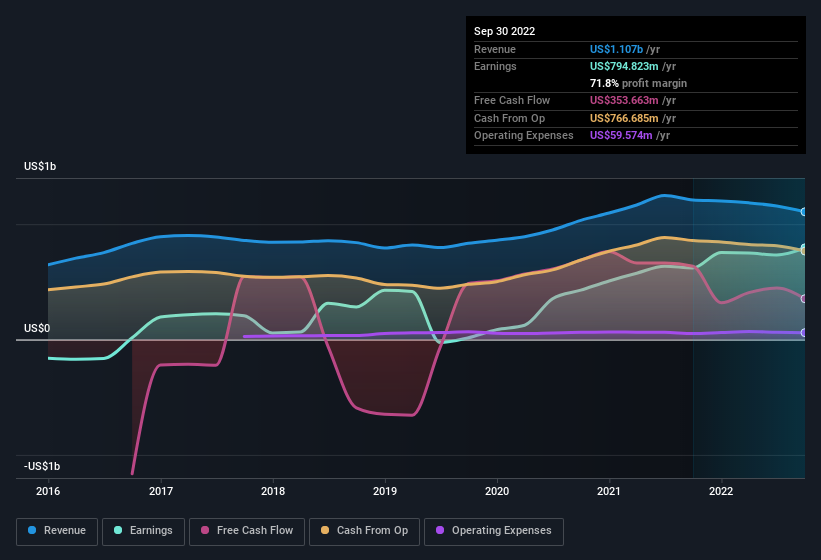This screenshot has height=560, width=821.
Task: Click the 2016 x-axis label
Action: click(48, 491)
